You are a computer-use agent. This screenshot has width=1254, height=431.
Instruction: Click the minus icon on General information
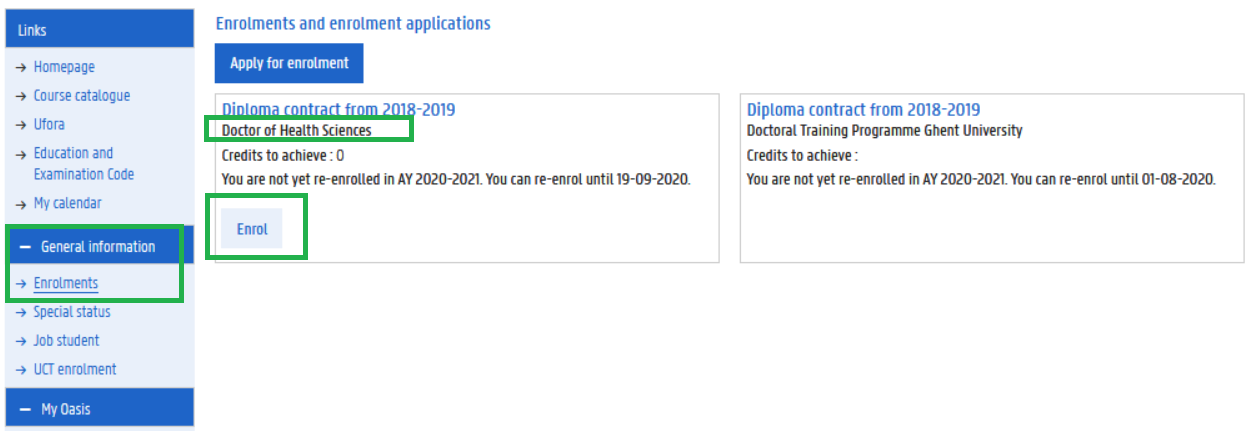25,247
